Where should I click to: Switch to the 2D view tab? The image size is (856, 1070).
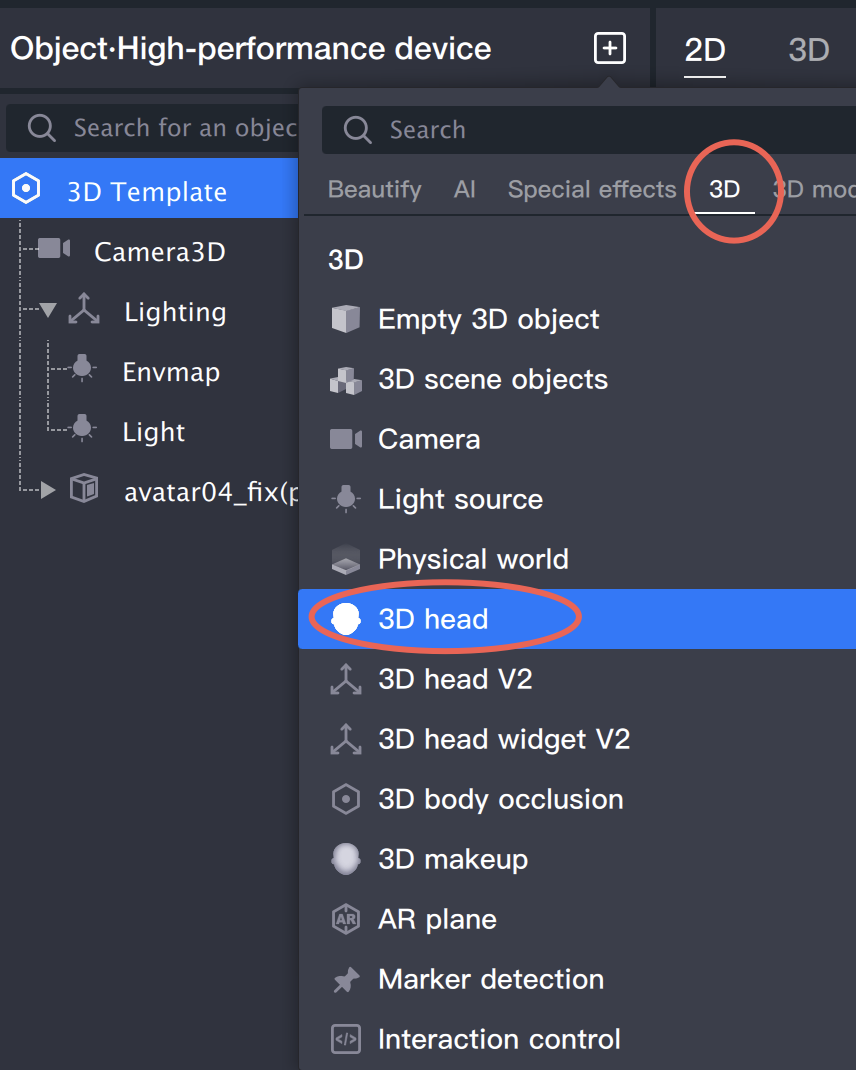coord(705,50)
